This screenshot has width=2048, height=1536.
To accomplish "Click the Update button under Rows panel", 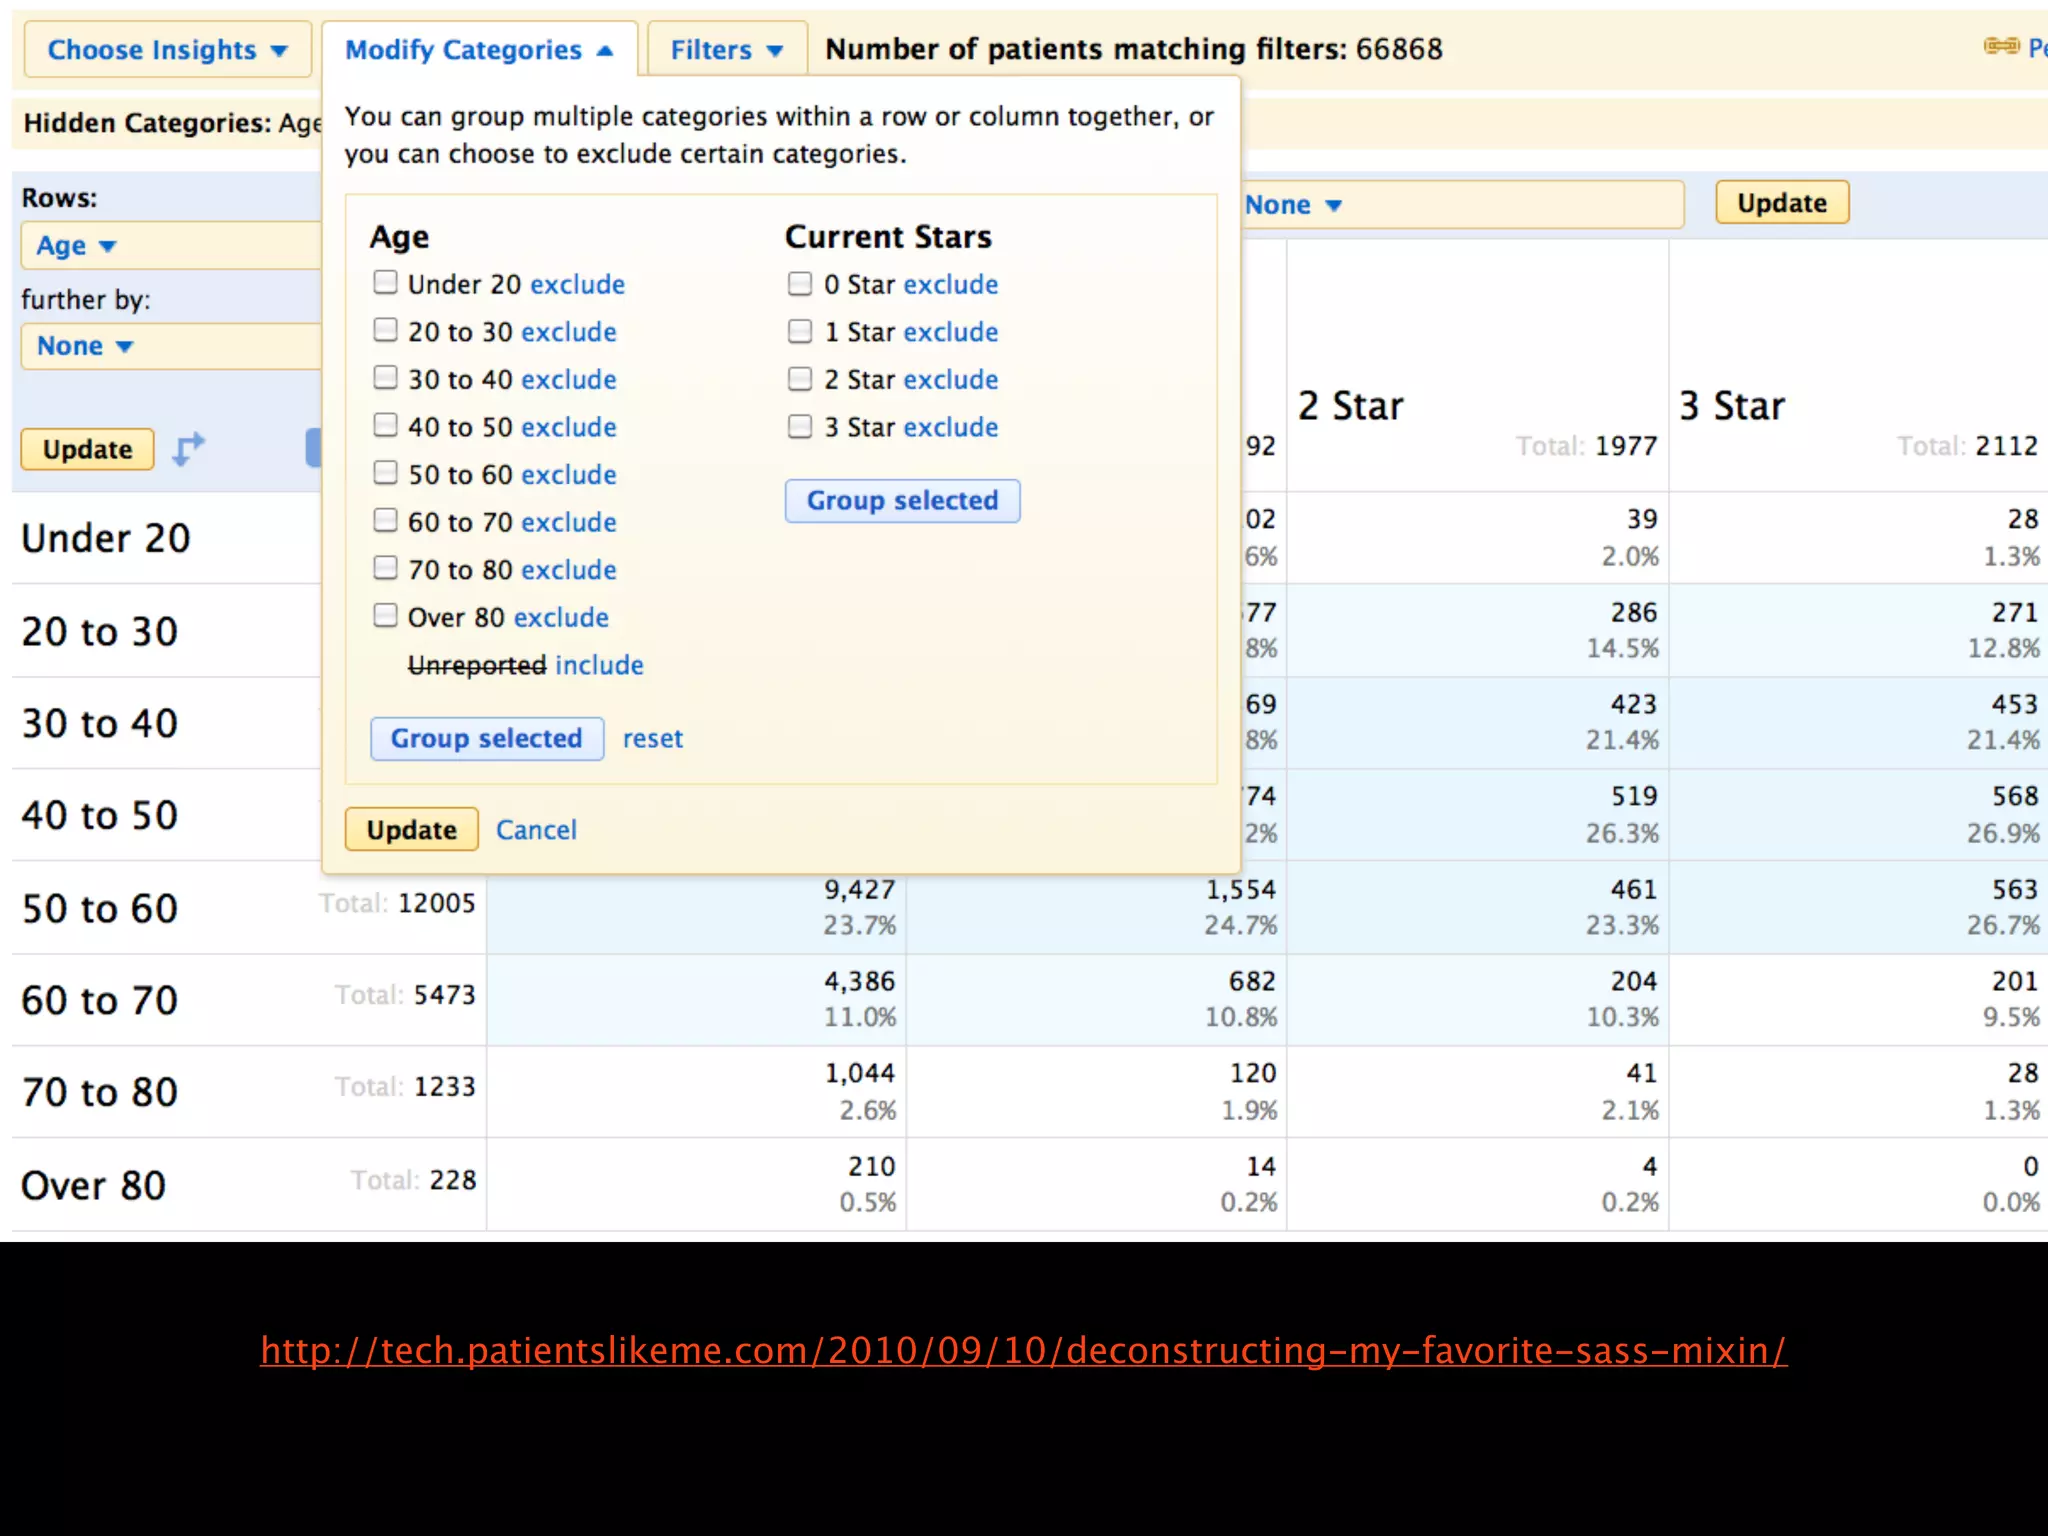I will [87, 449].
